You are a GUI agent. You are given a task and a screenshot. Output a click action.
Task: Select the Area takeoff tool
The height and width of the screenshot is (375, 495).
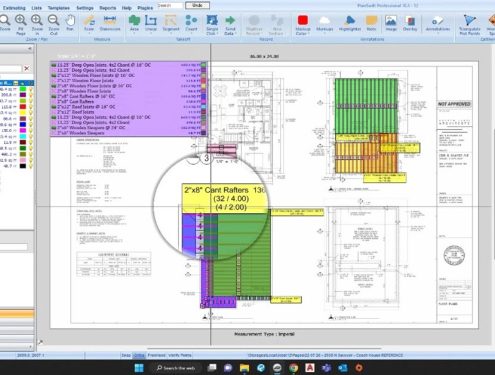pyautogui.click(x=134, y=24)
